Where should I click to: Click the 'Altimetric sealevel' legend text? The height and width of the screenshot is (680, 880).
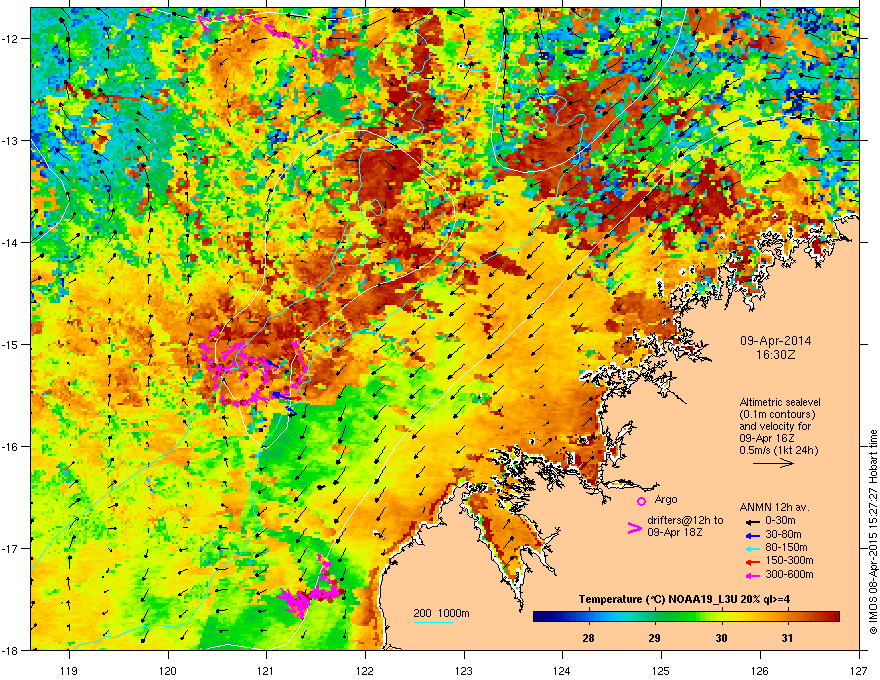click(x=780, y=402)
